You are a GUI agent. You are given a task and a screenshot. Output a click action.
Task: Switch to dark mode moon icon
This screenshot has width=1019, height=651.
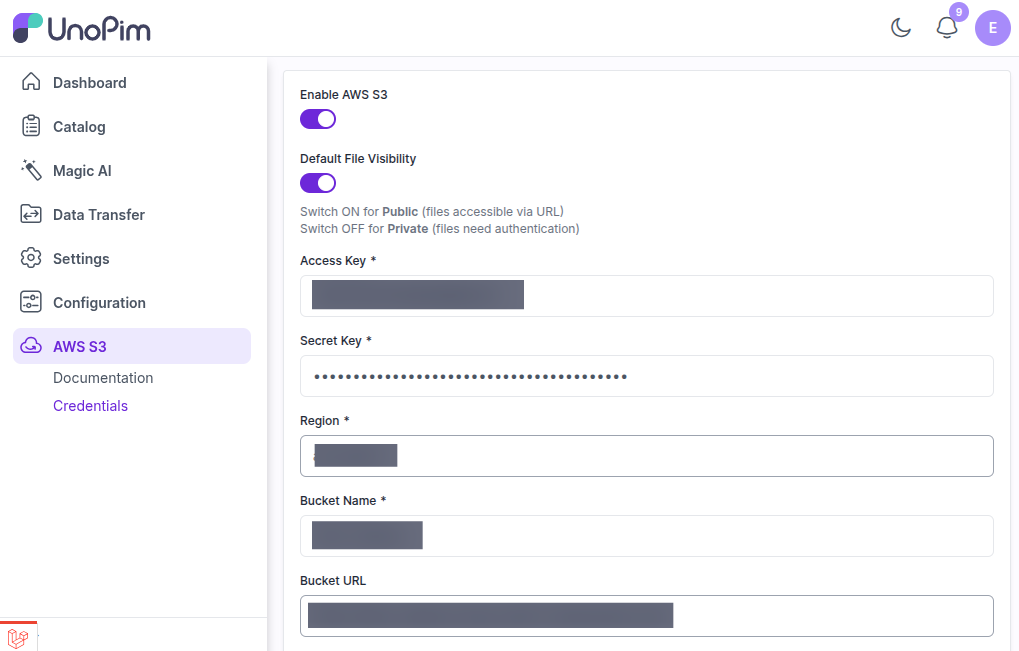click(x=901, y=28)
